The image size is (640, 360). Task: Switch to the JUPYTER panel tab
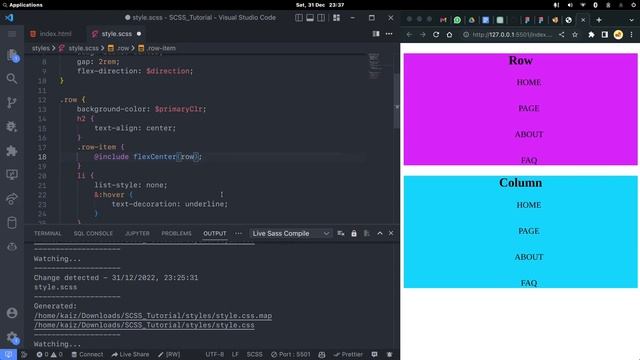(x=137, y=233)
